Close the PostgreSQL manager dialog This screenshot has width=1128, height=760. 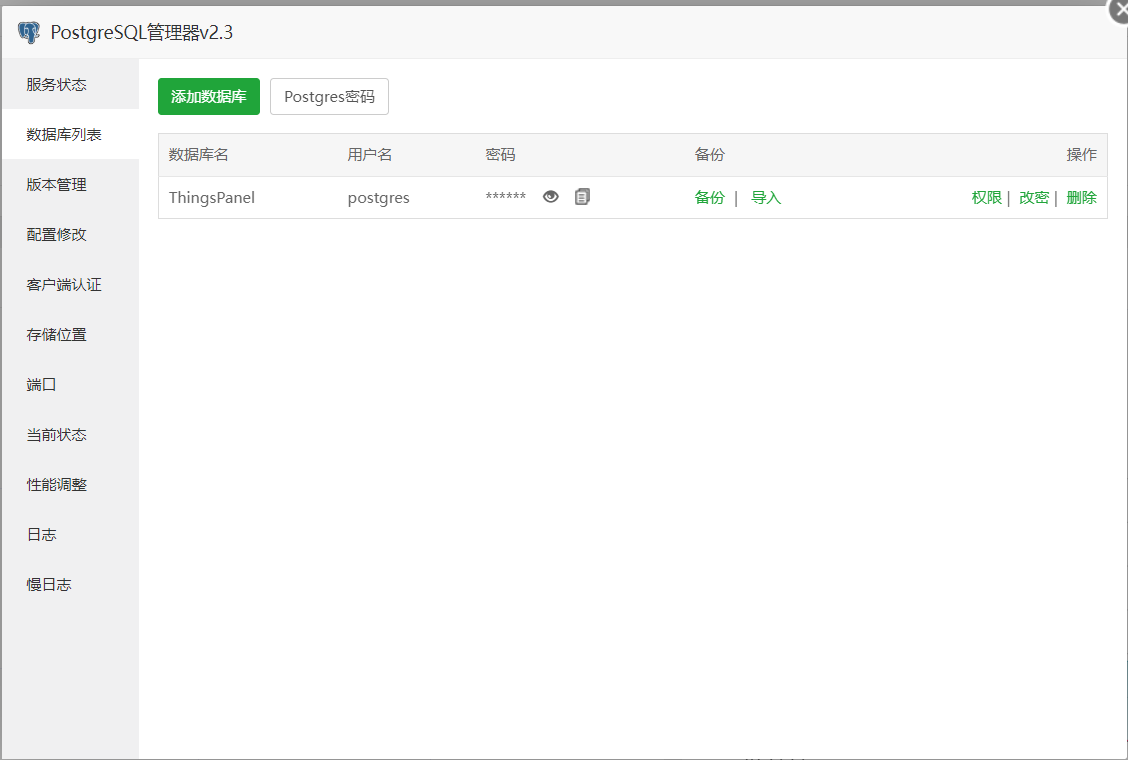[x=1117, y=10]
